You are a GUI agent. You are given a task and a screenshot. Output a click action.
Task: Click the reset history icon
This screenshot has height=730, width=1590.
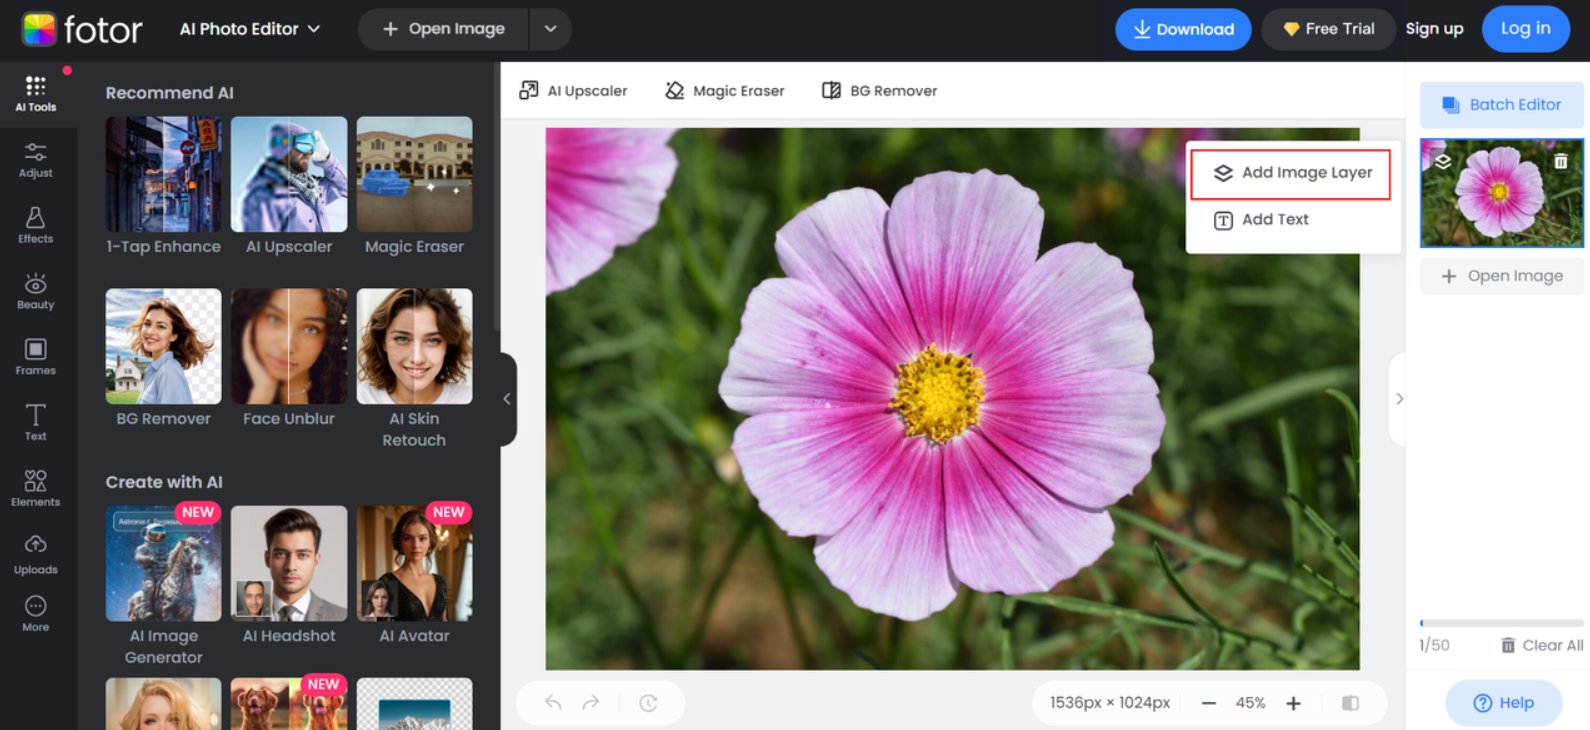[648, 703]
